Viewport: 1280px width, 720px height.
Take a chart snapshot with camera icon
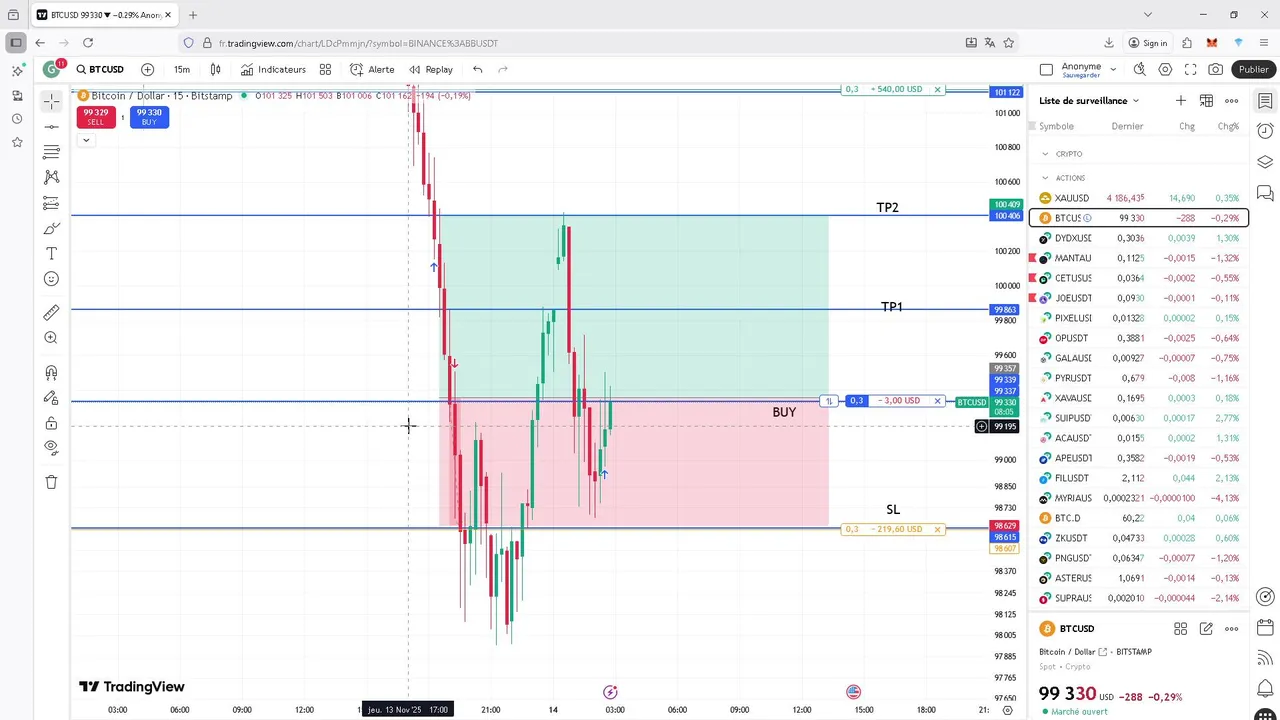point(1215,69)
